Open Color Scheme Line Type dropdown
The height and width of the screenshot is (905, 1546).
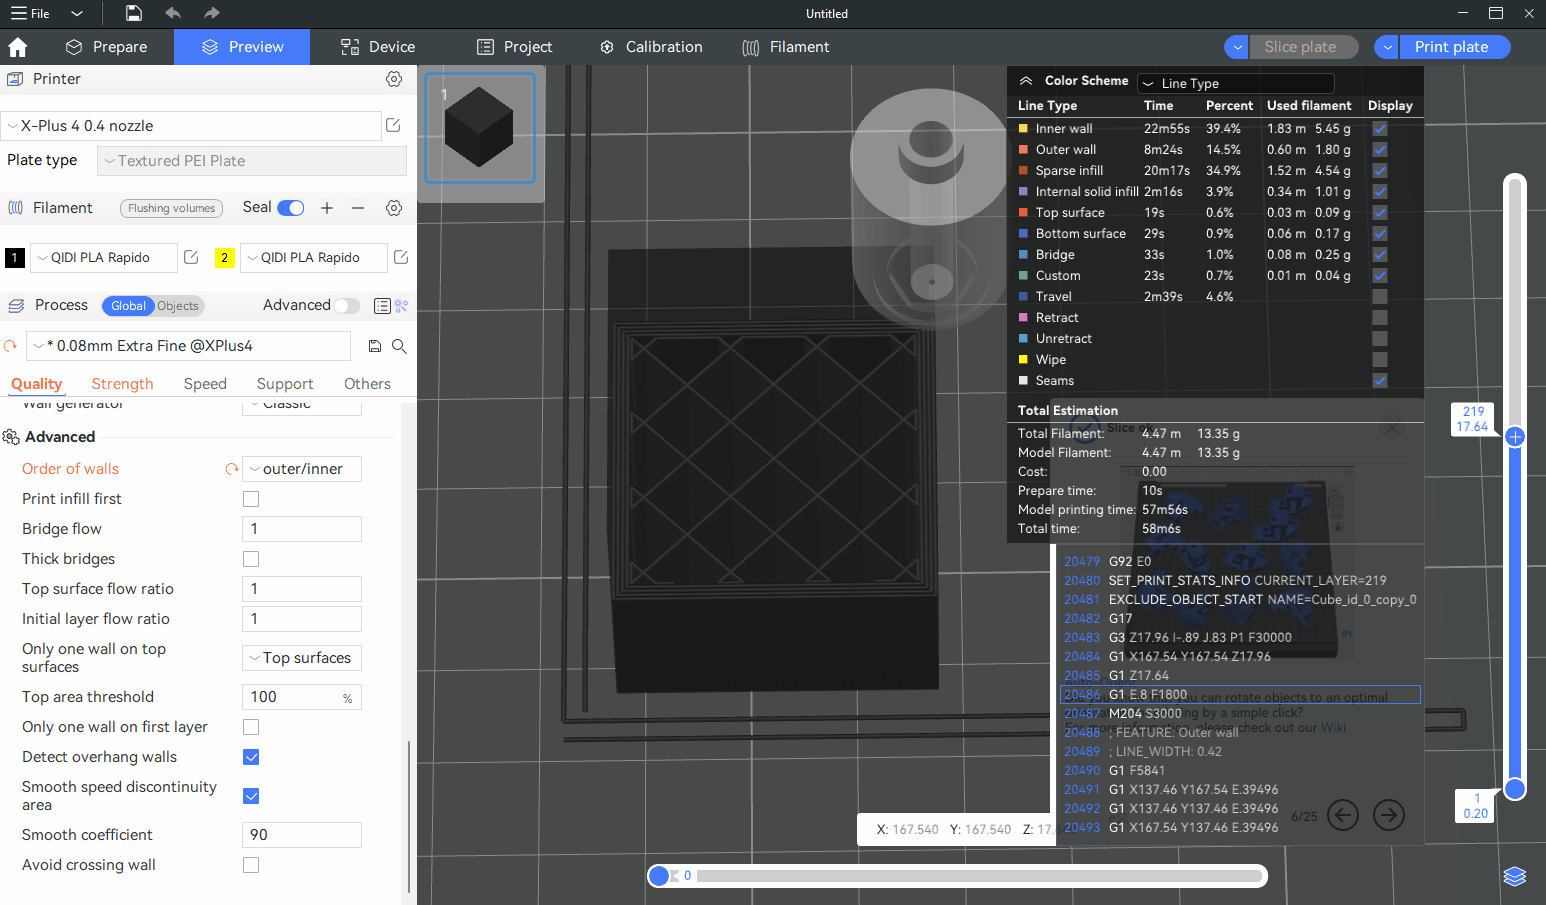[1236, 84]
